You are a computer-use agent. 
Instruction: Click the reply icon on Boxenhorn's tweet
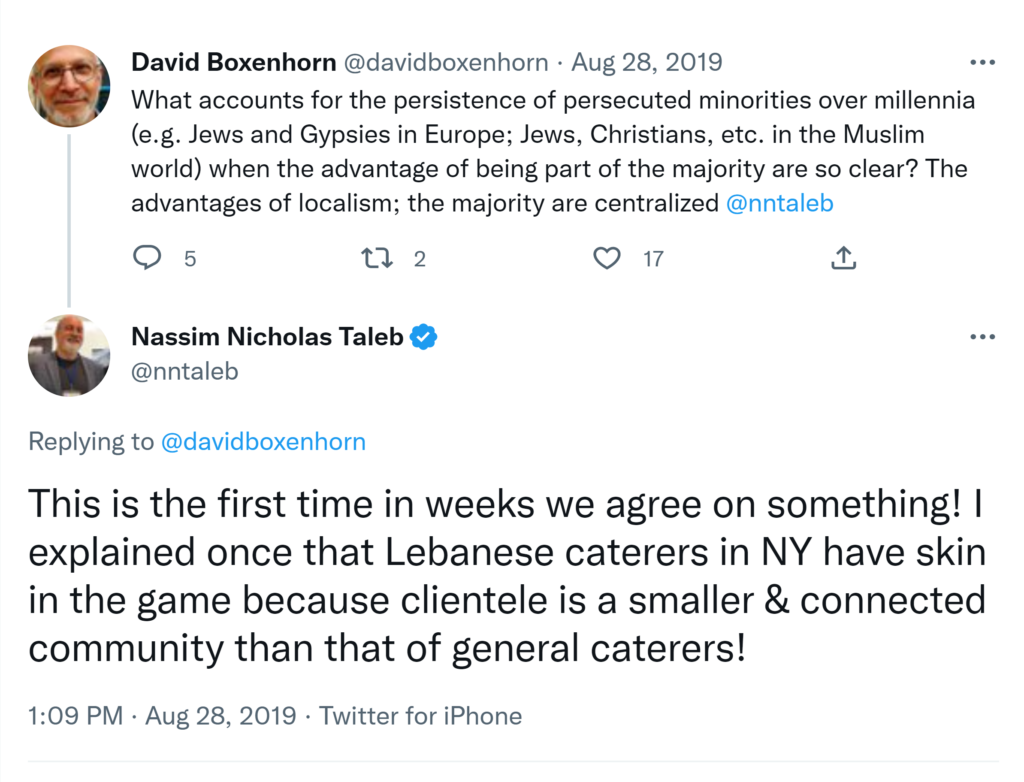pos(147,258)
